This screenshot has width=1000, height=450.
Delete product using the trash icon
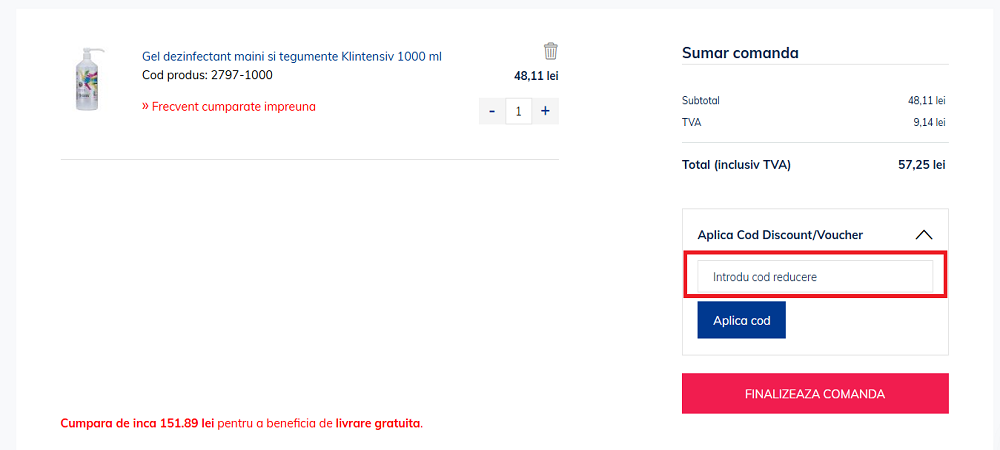tap(551, 51)
